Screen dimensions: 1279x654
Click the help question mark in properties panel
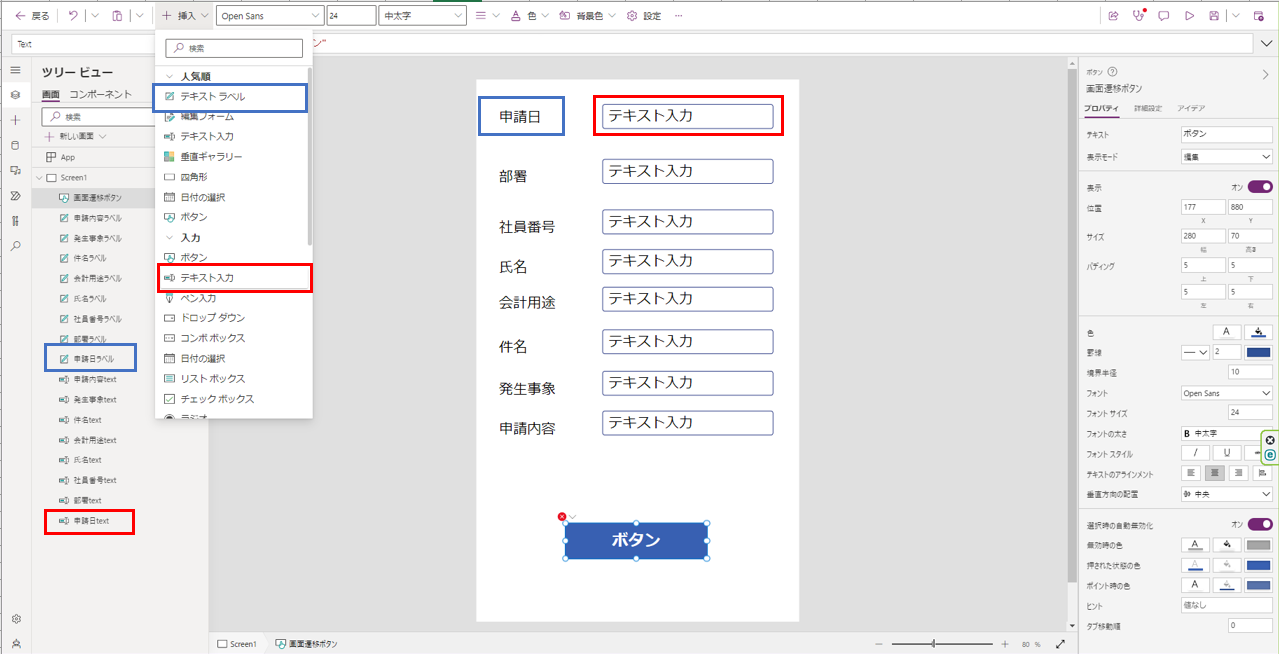point(1112,72)
